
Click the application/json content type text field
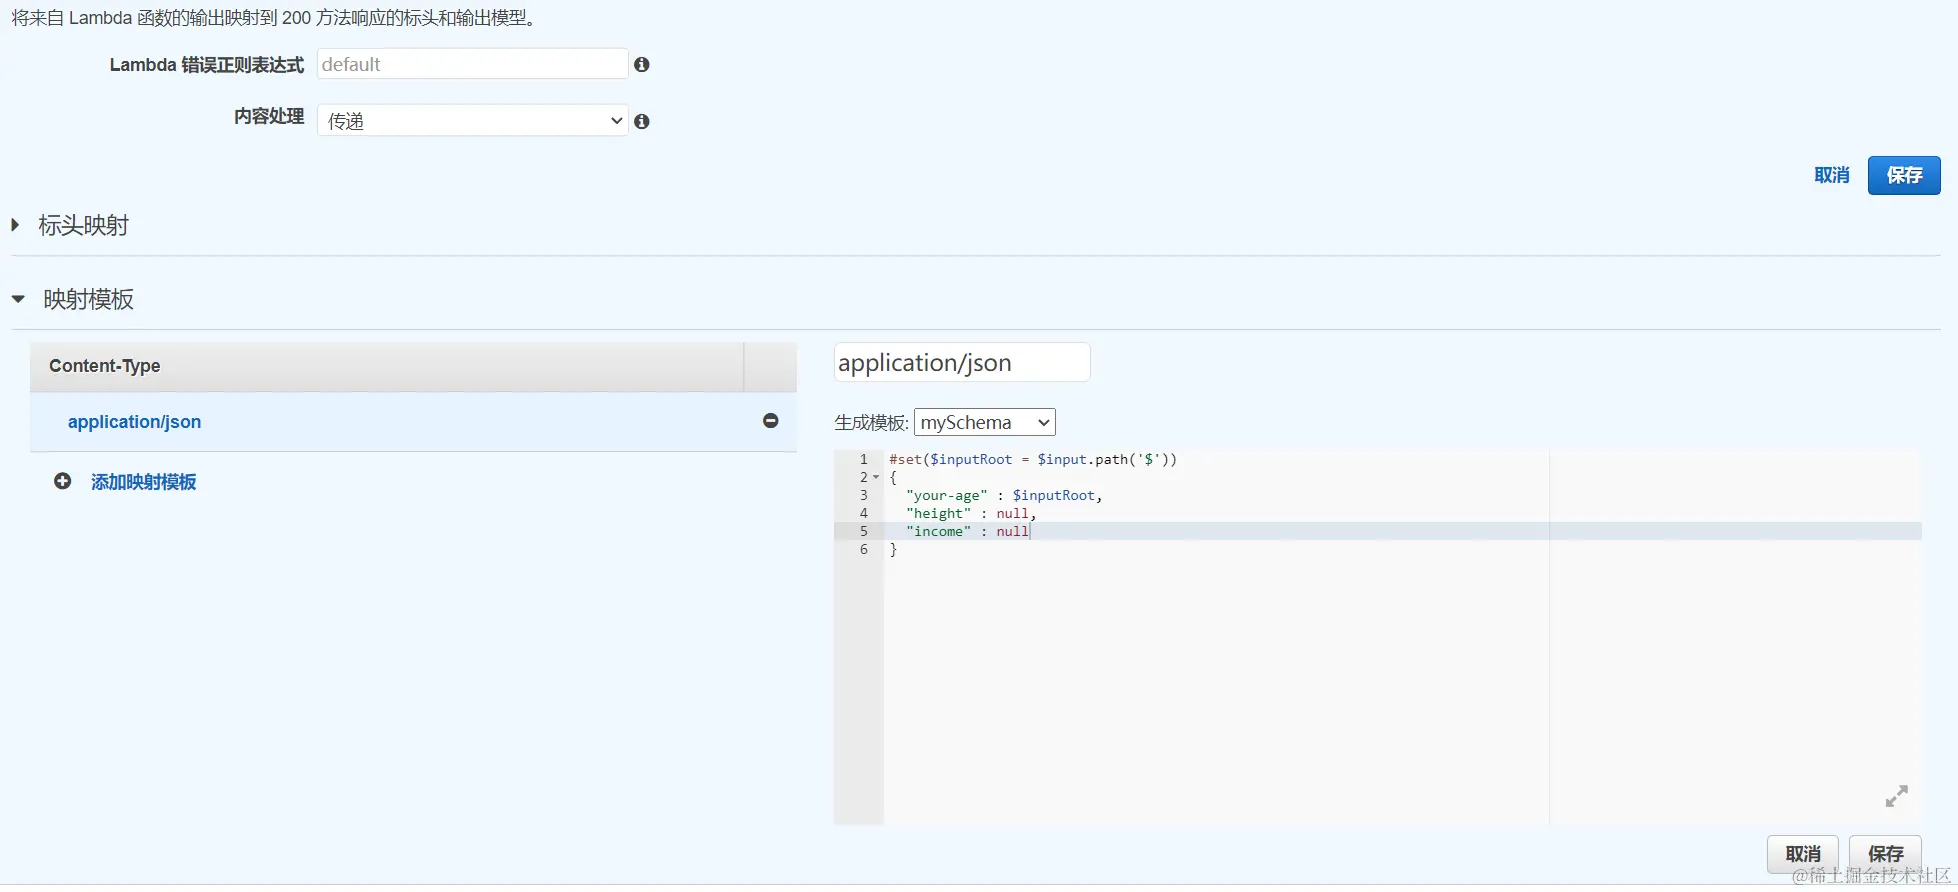tap(962, 362)
